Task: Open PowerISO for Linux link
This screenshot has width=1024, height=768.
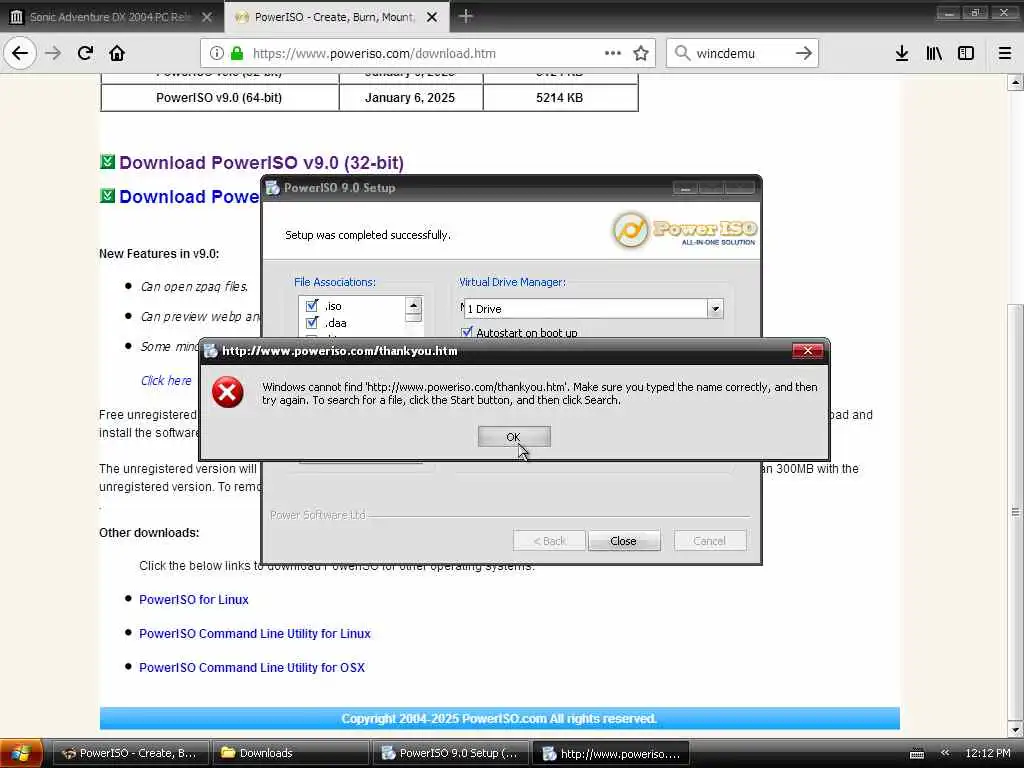Action: pos(194,600)
